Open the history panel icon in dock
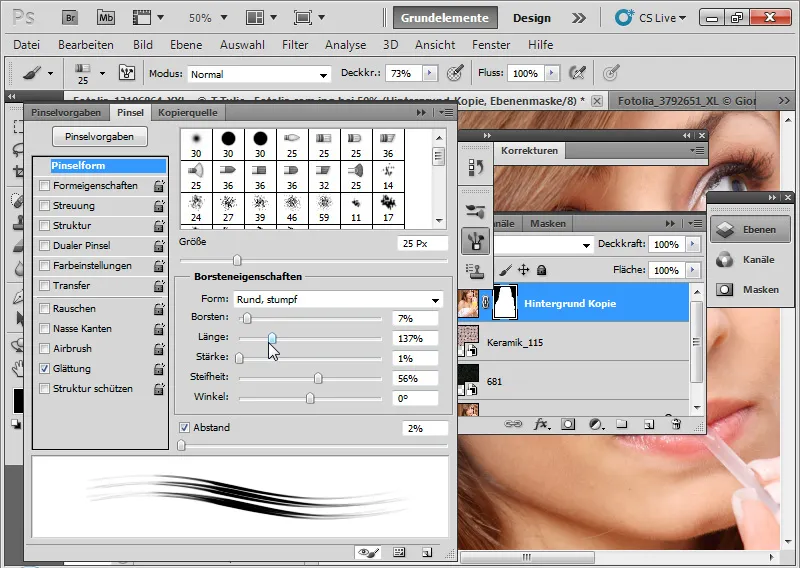 point(476,167)
